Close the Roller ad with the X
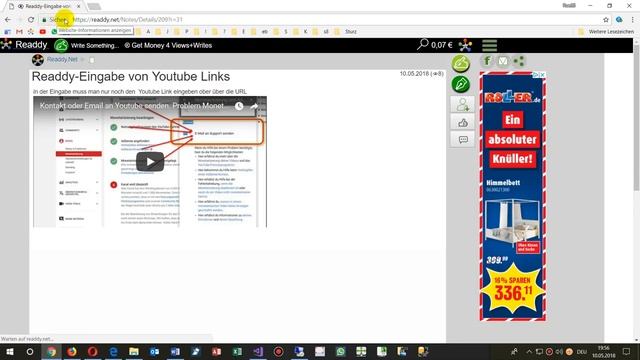This screenshot has height=360, width=640. [542, 75]
